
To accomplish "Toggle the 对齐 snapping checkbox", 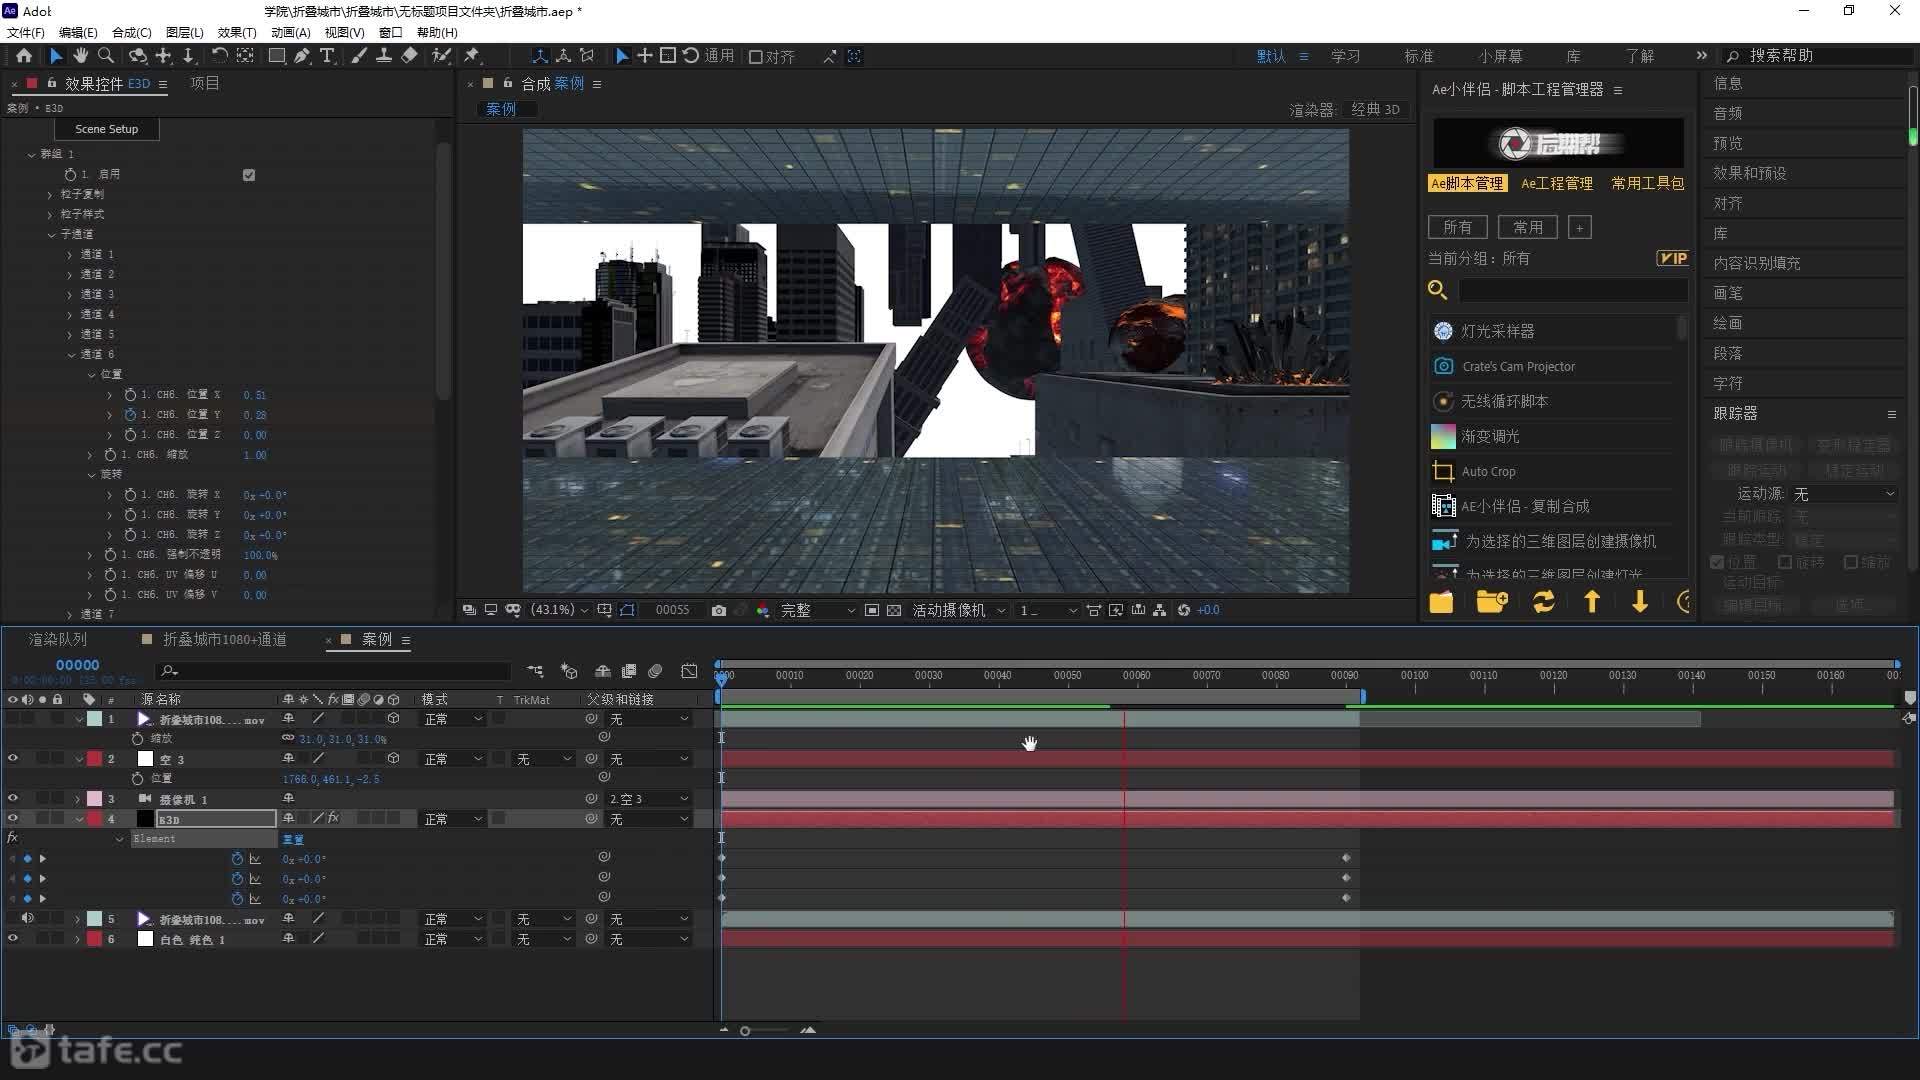I will [x=756, y=57].
